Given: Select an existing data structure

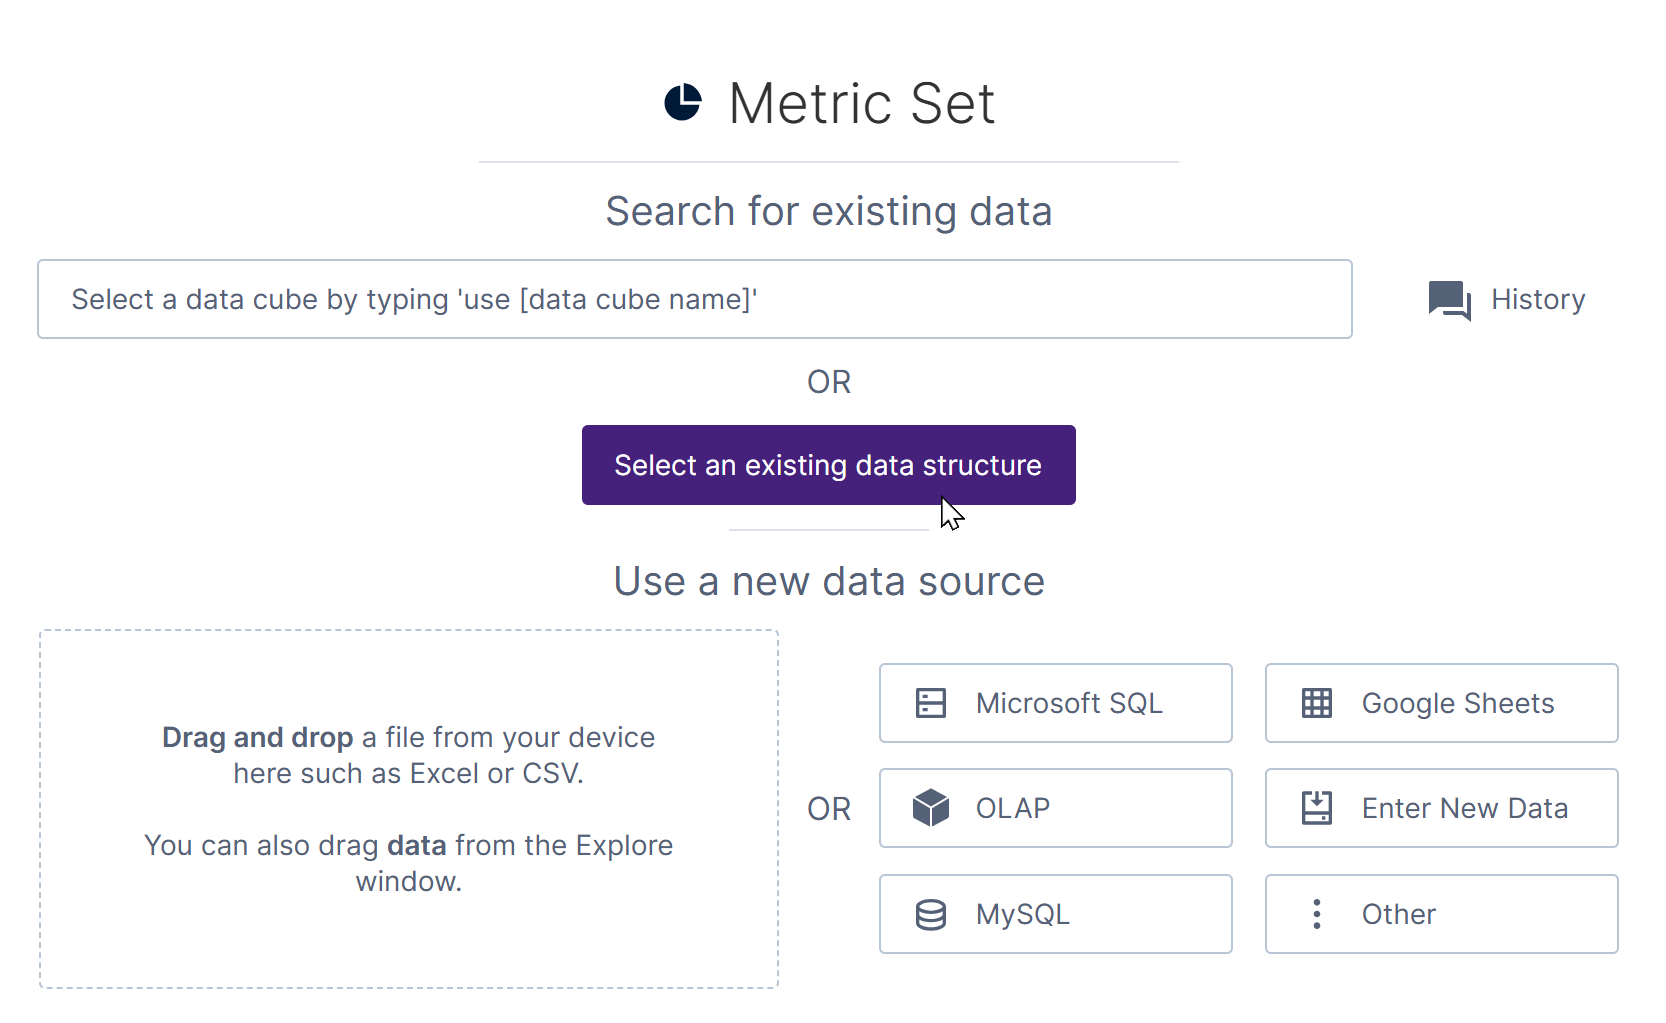Looking at the screenshot, I should [x=829, y=465].
